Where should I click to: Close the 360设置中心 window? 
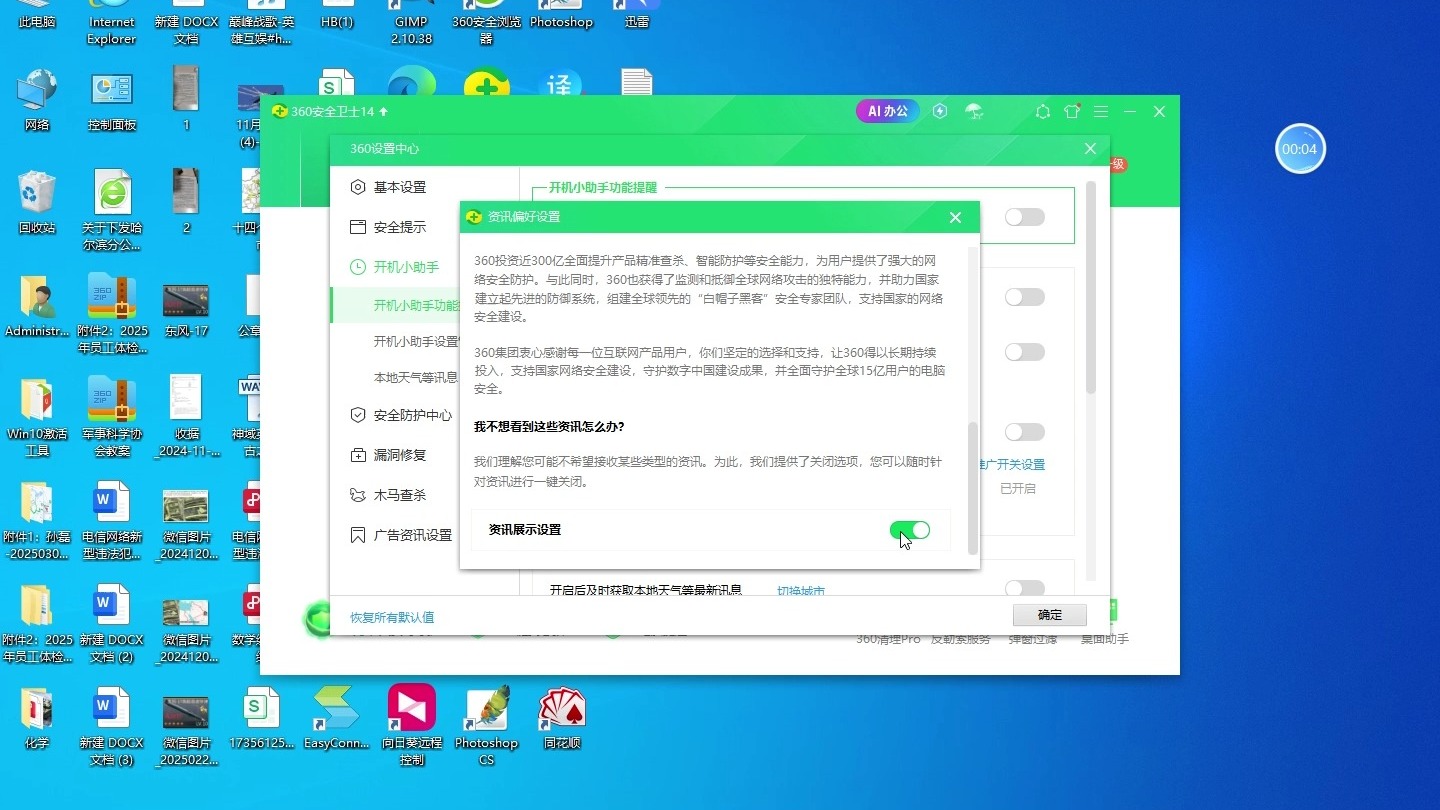pyautogui.click(x=1090, y=149)
